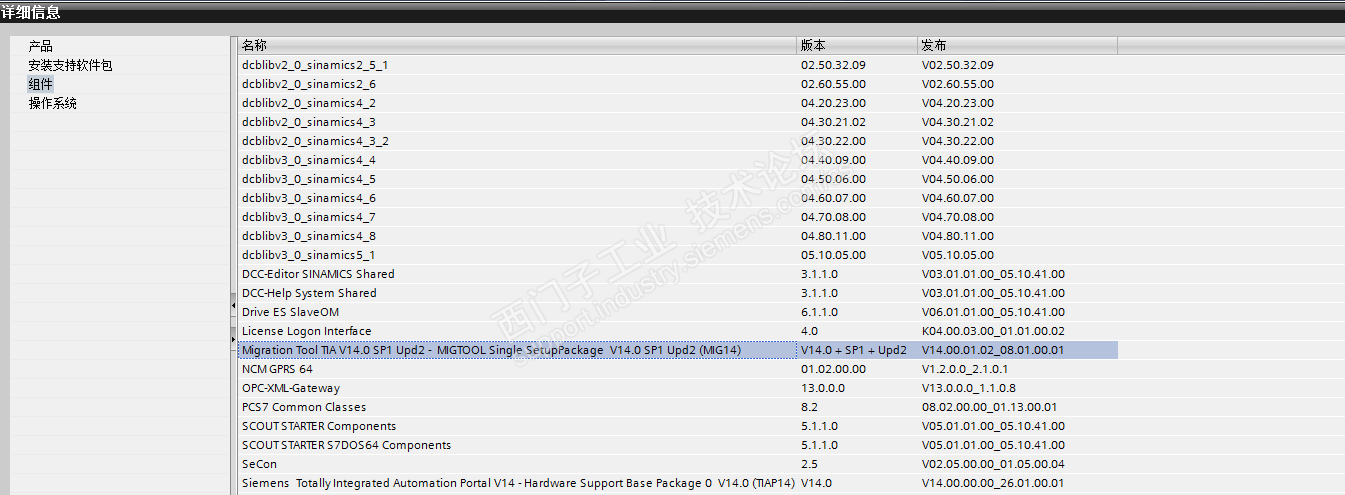Image resolution: width=1345 pixels, height=495 pixels.
Task: Select DCC-Editor SINAMICS Shared row
Action: tap(678, 274)
